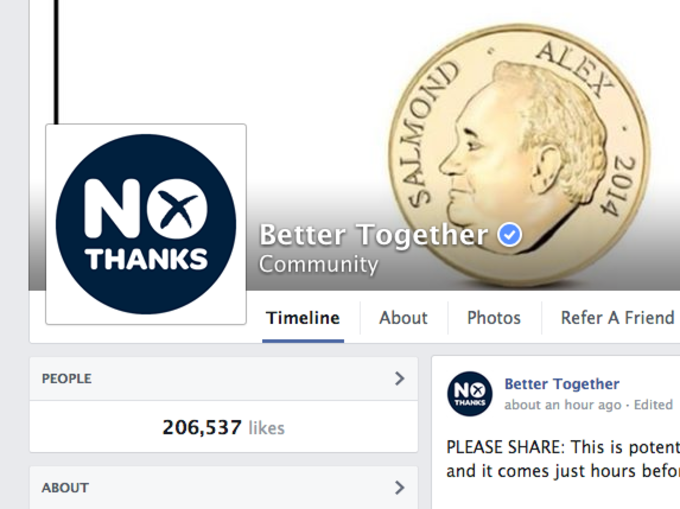The image size is (680, 509).
Task: Click the about an hour ago timestamp
Action: pyautogui.click(x=562, y=405)
